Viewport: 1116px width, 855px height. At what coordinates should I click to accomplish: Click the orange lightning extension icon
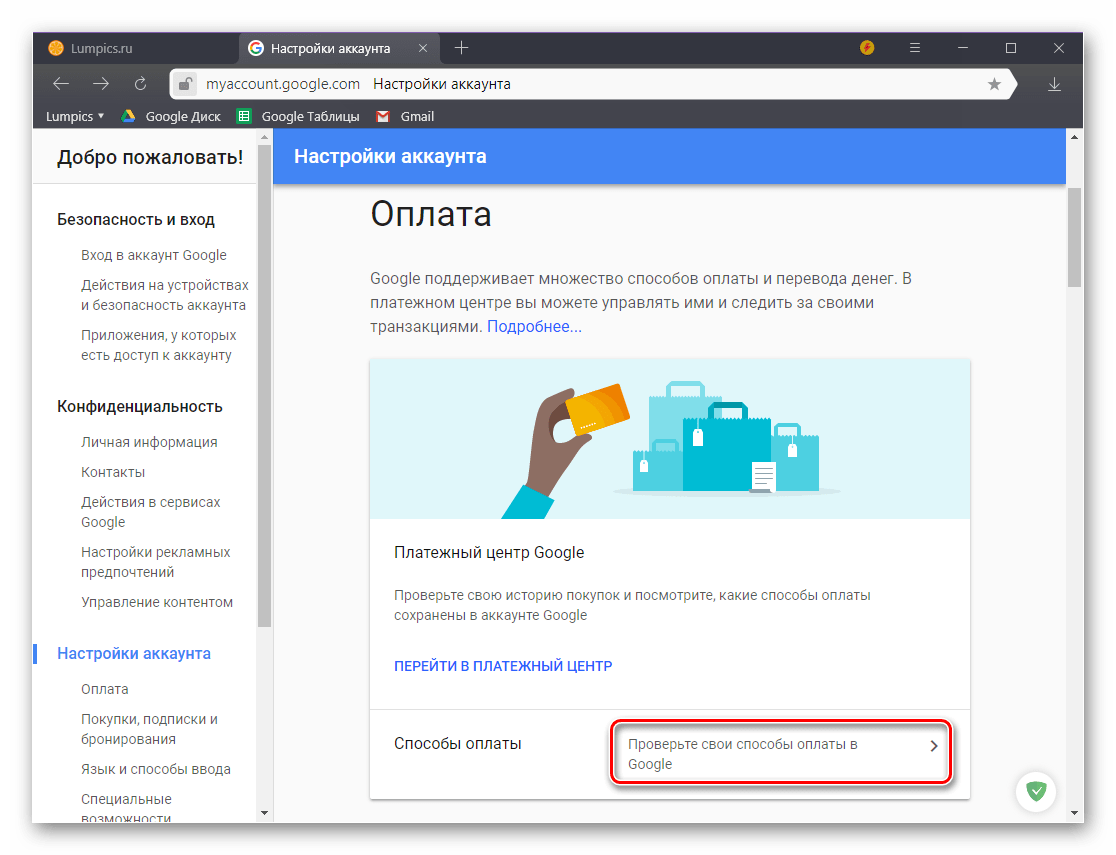pyautogui.click(x=867, y=48)
